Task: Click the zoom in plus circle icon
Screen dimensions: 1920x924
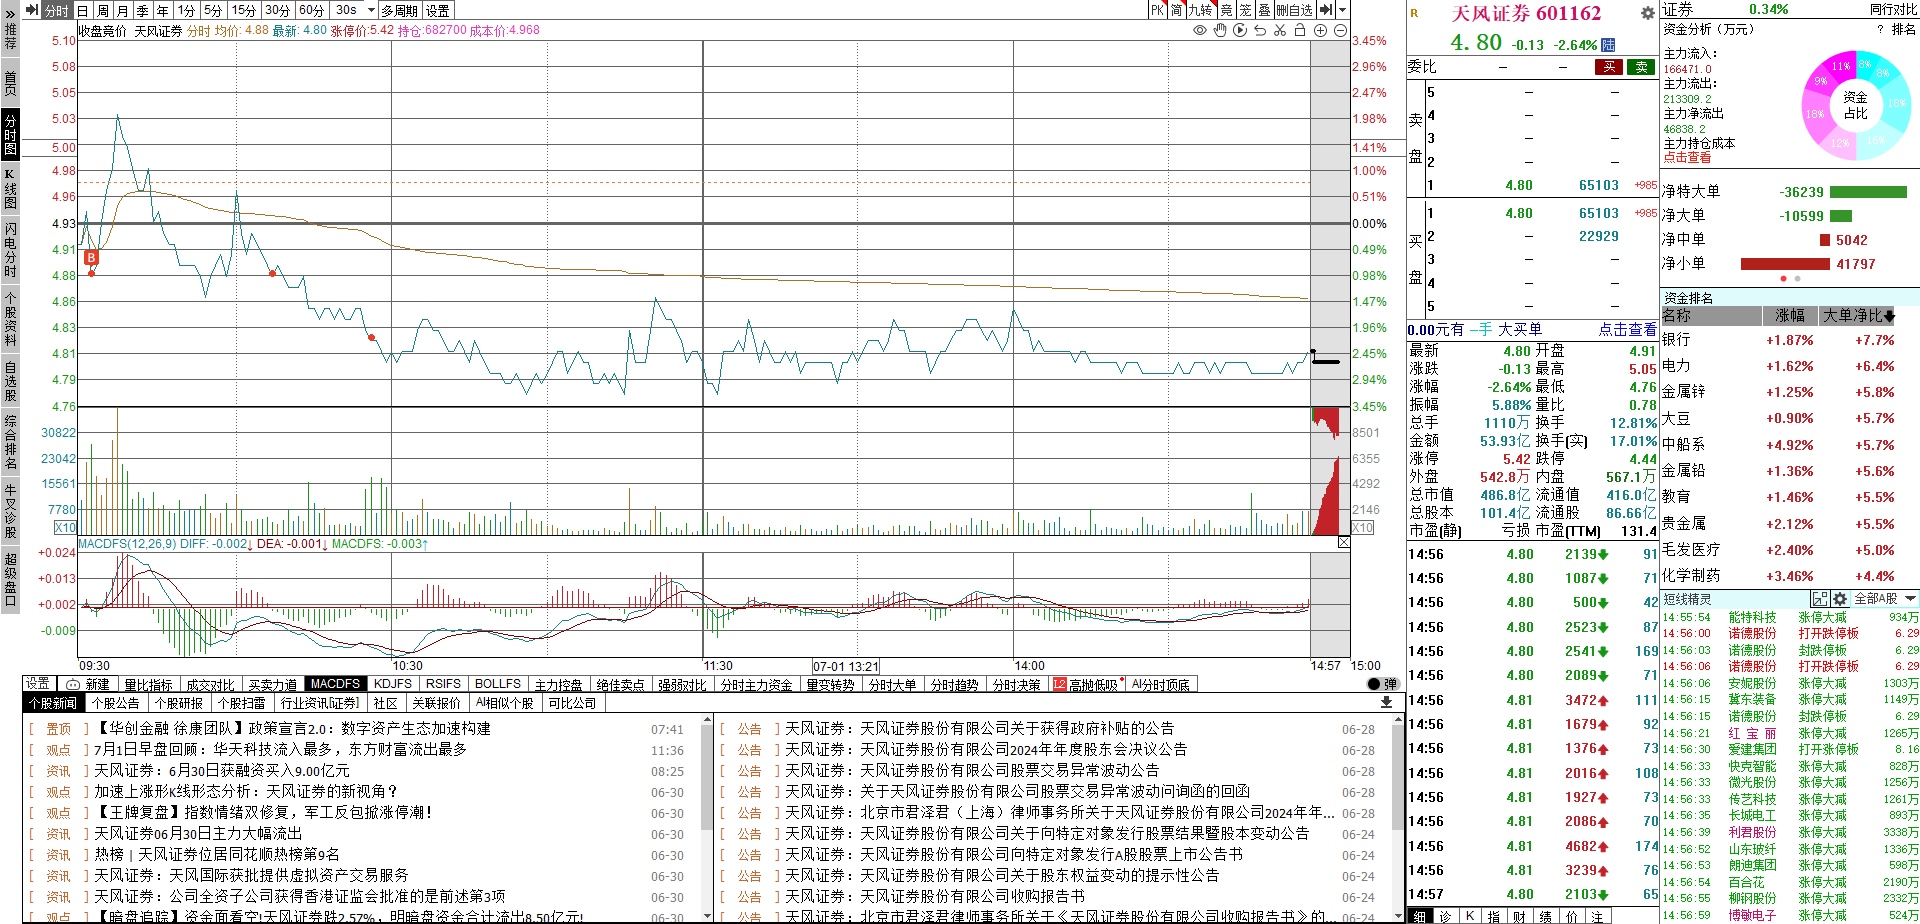Action: pyautogui.click(x=1320, y=31)
